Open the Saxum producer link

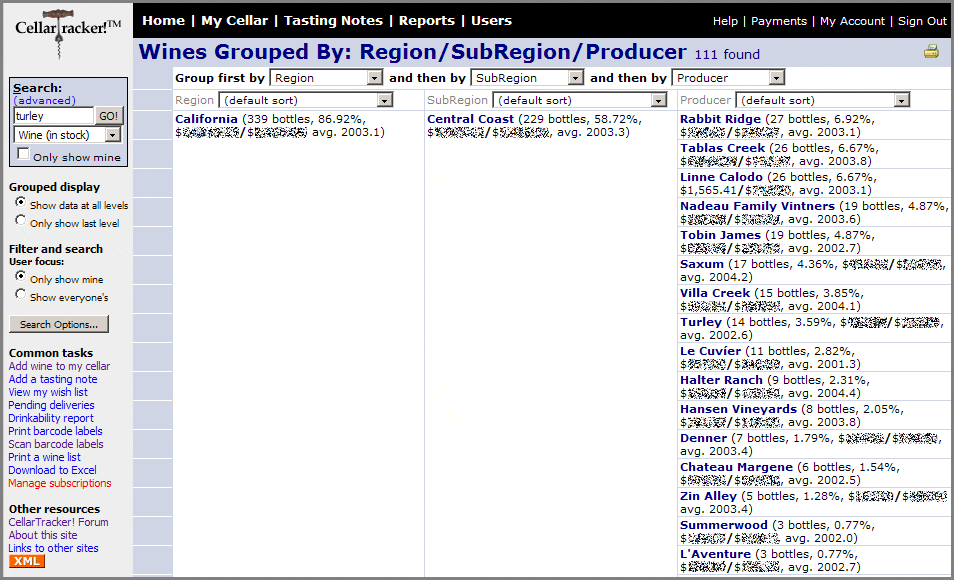(x=702, y=264)
